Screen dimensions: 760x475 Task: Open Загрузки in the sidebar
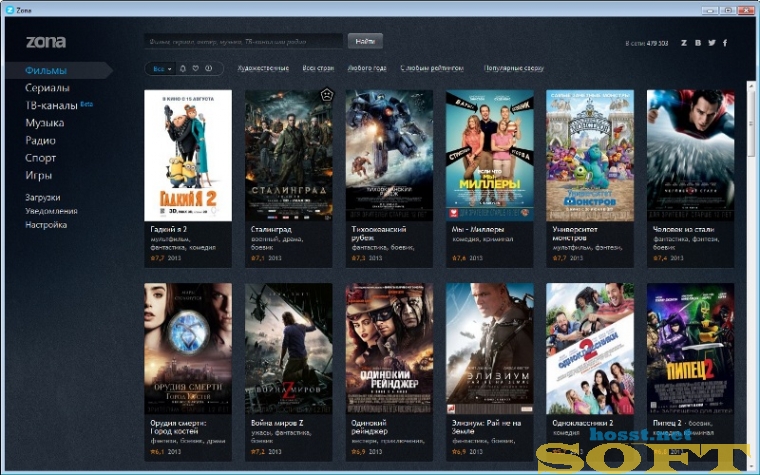point(43,197)
